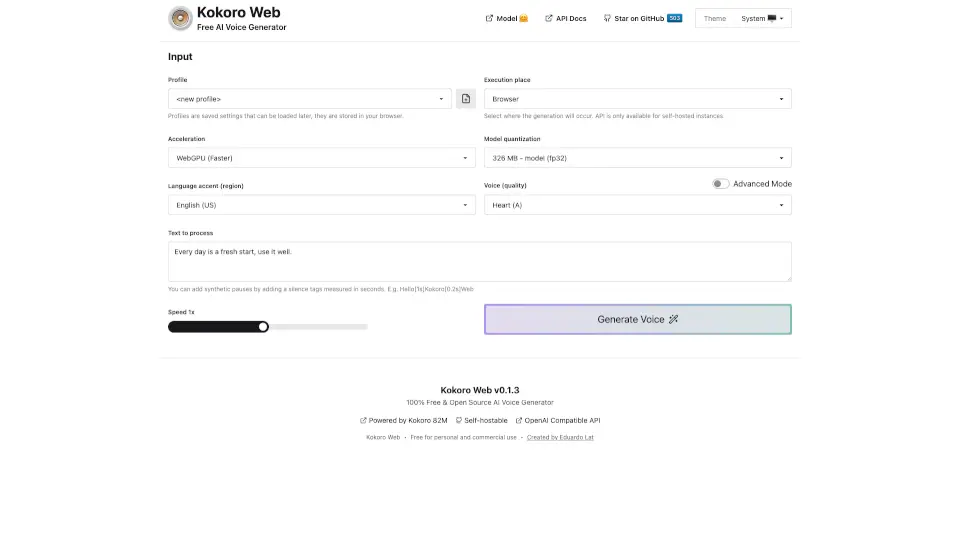This screenshot has height=540, width=960.
Task: Click the Kokoro Web logo icon
Action: point(181,18)
